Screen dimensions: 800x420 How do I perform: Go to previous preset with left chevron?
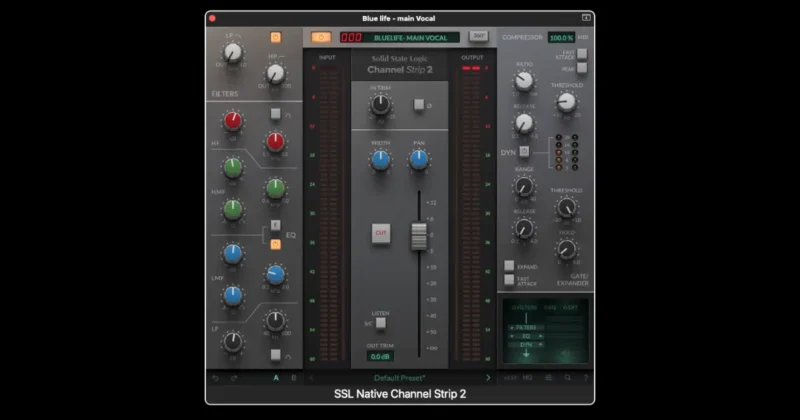pos(311,378)
